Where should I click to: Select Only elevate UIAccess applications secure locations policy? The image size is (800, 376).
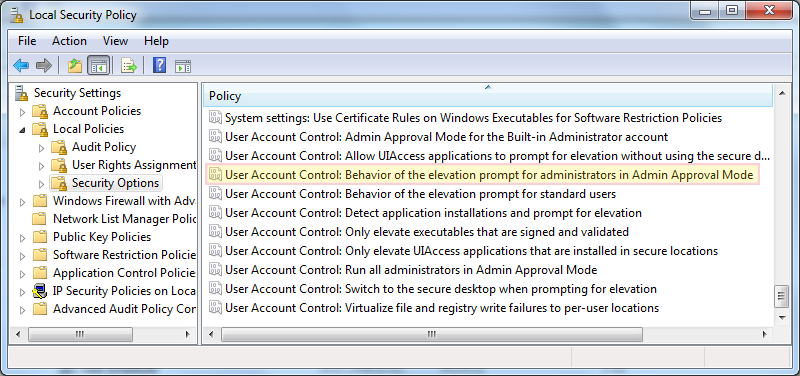[471, 251]
